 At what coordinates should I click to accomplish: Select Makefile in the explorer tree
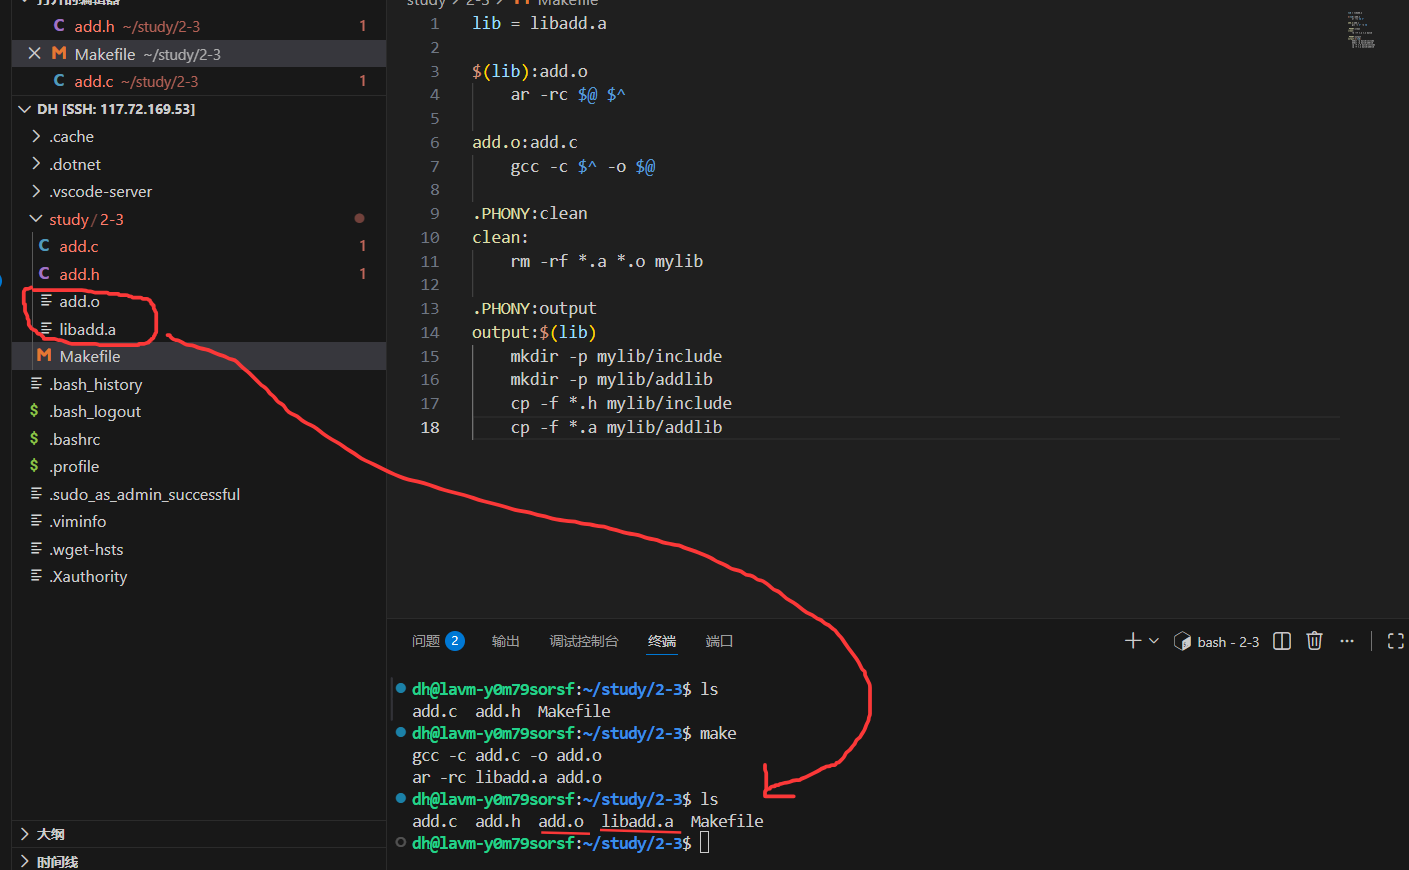click(x=199, y=356)
